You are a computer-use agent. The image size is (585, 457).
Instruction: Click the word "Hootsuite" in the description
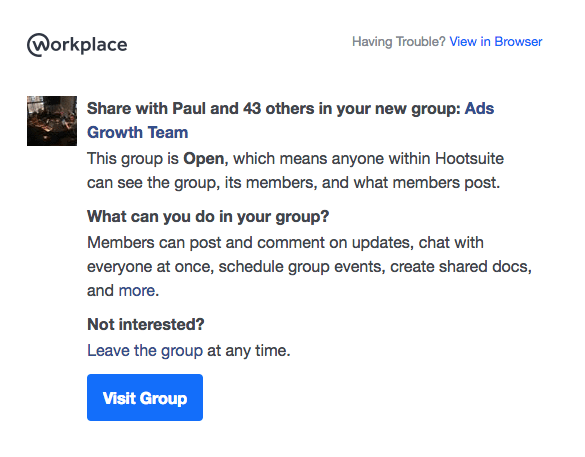469,159
